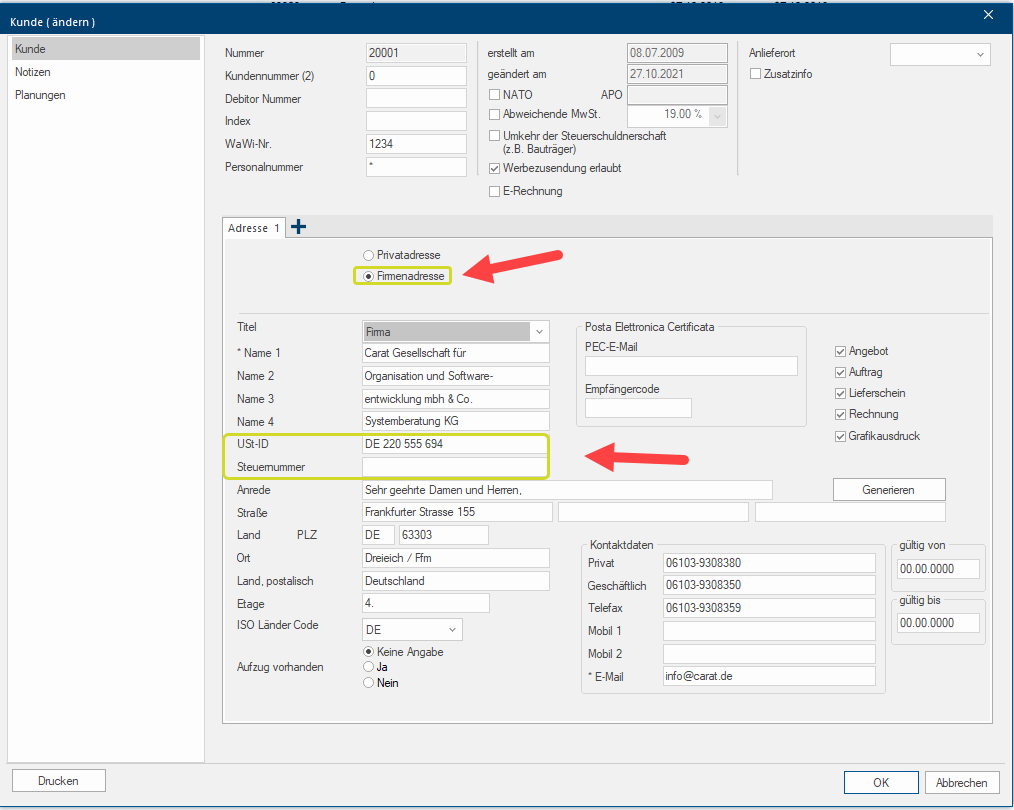
Task: Uncheck the Rechnung checkbox
Action: 841,414
